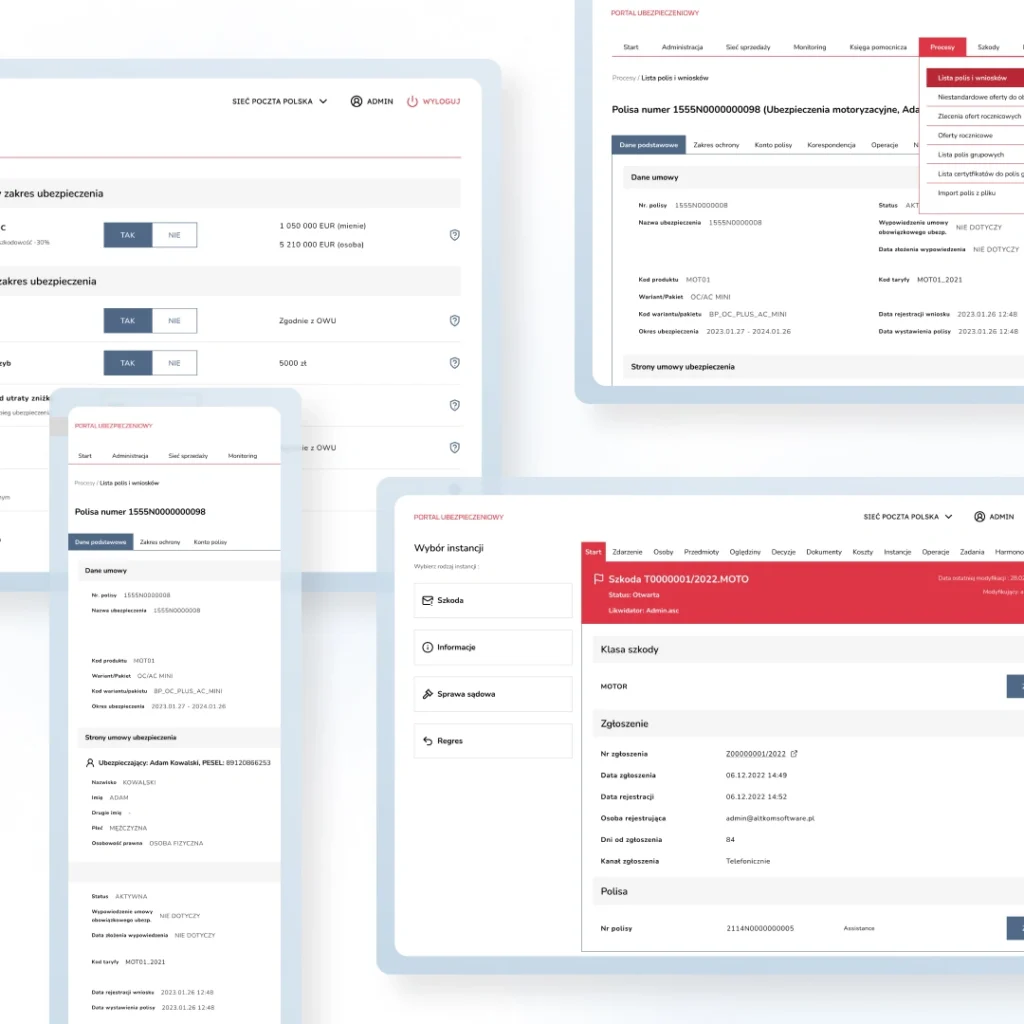Click the gavel icon for Sprawa sądowa

pos(428,694)
